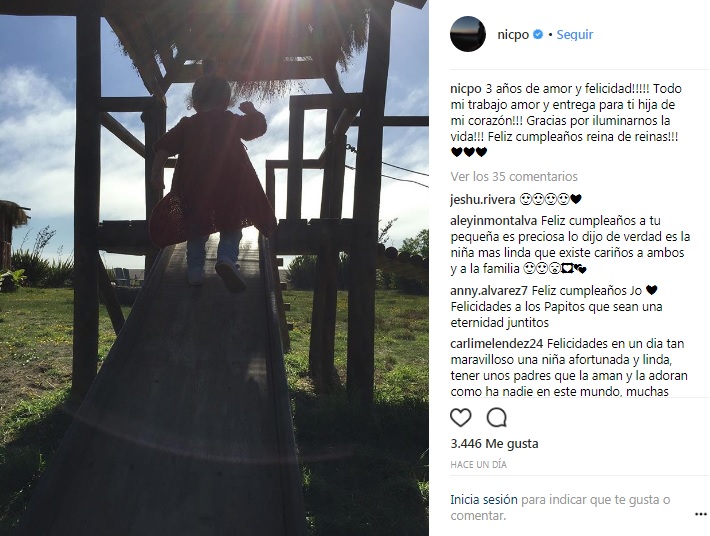Open anny.alvarez7 commenter profile
Image resolution: width=710 pixels, height=536 pixels.
489,290
